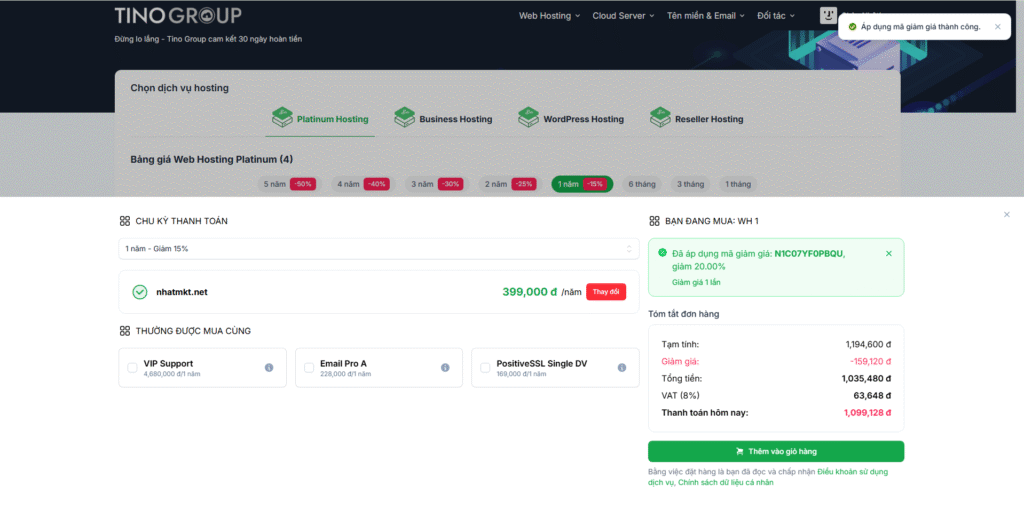Click the Reseller Hosting server icon
The image size is (1024, 509).
[659, 118]
